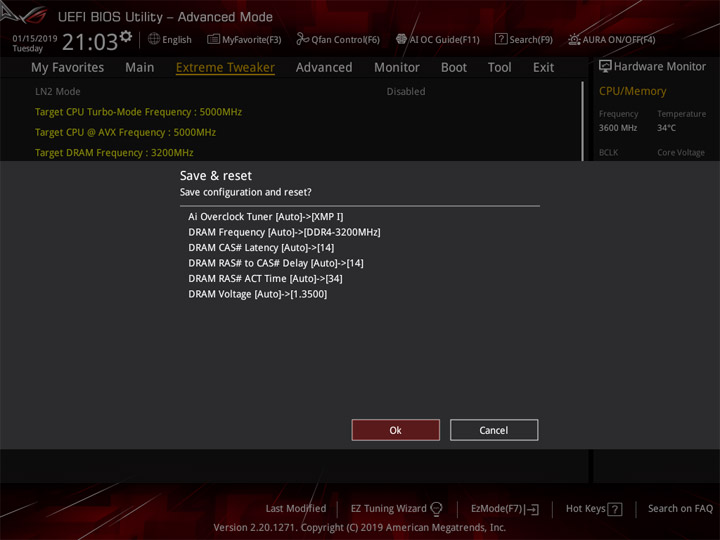720x540 pixels.
Task: Cancel the Save & reset dialog
Action: tap(494, 430)
